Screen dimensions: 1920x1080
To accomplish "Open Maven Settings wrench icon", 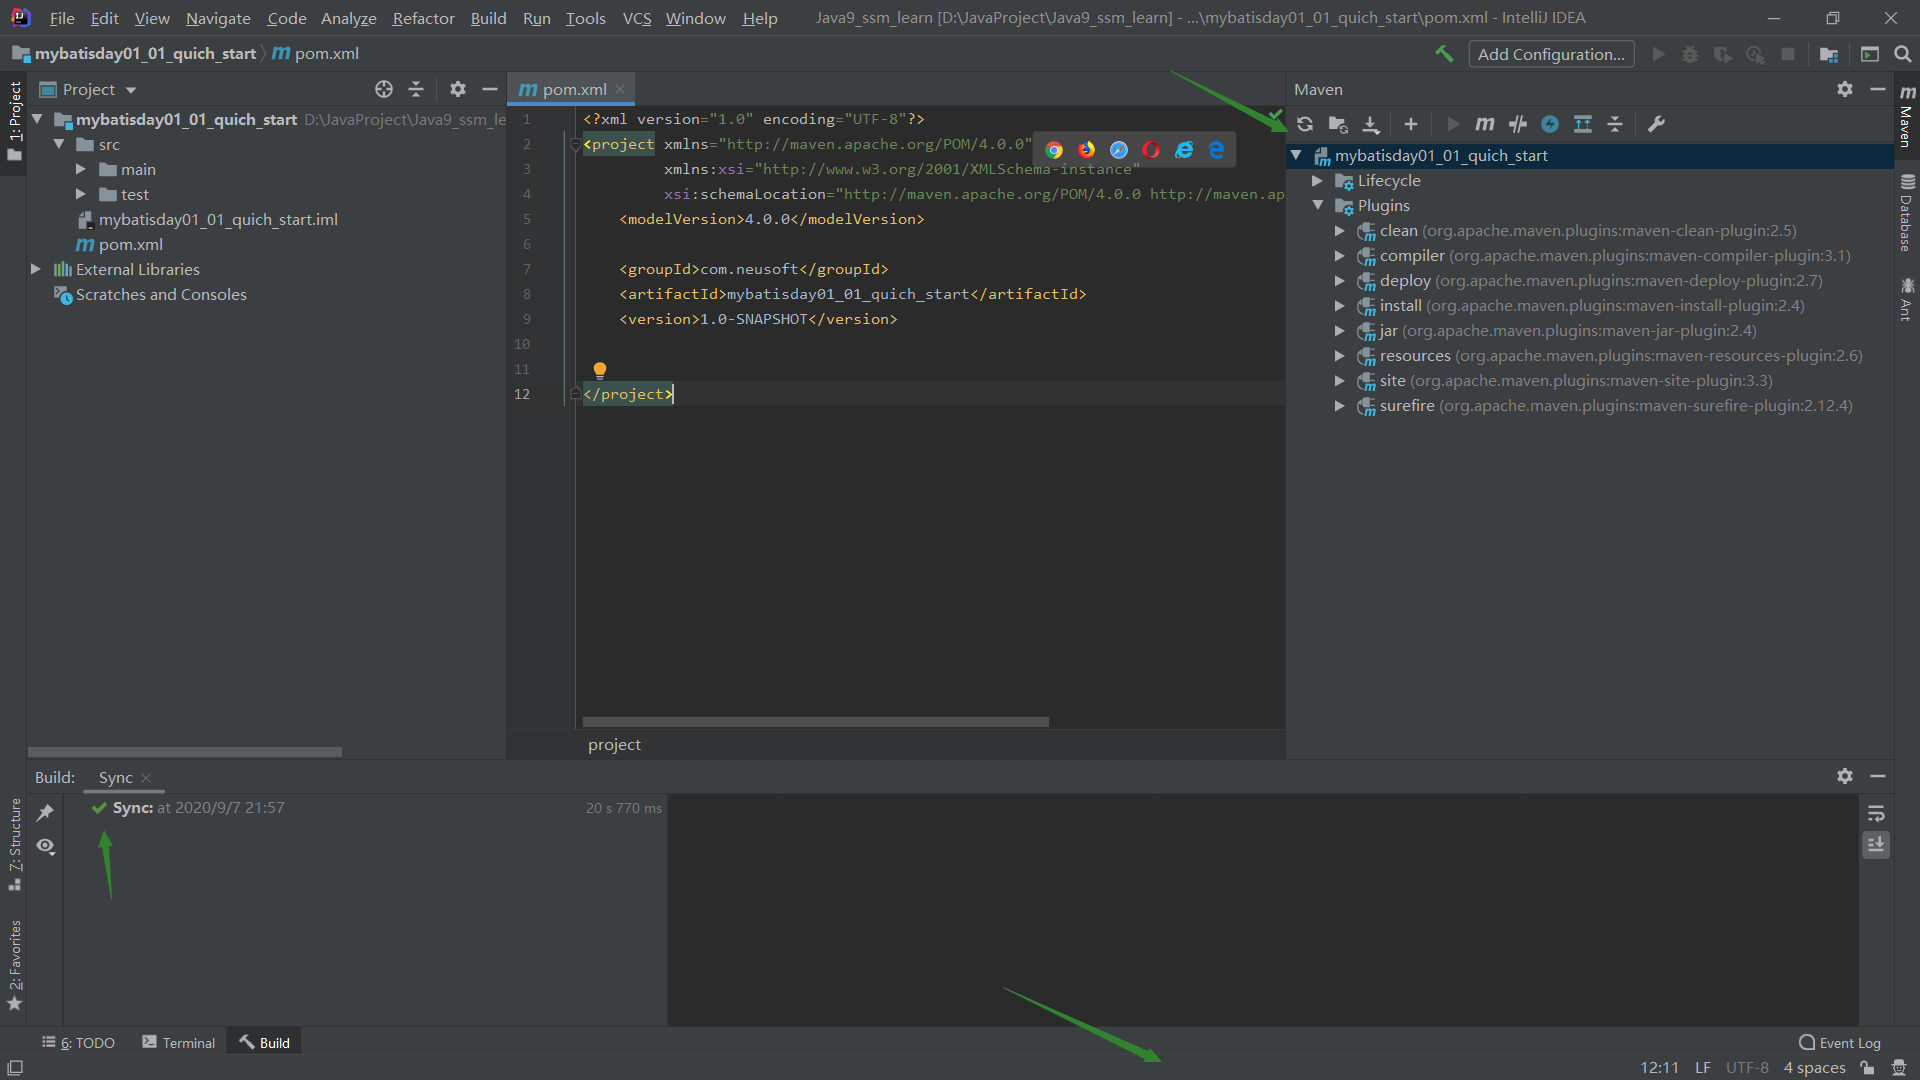I will pyautogui.click(x=1656, y=124).
